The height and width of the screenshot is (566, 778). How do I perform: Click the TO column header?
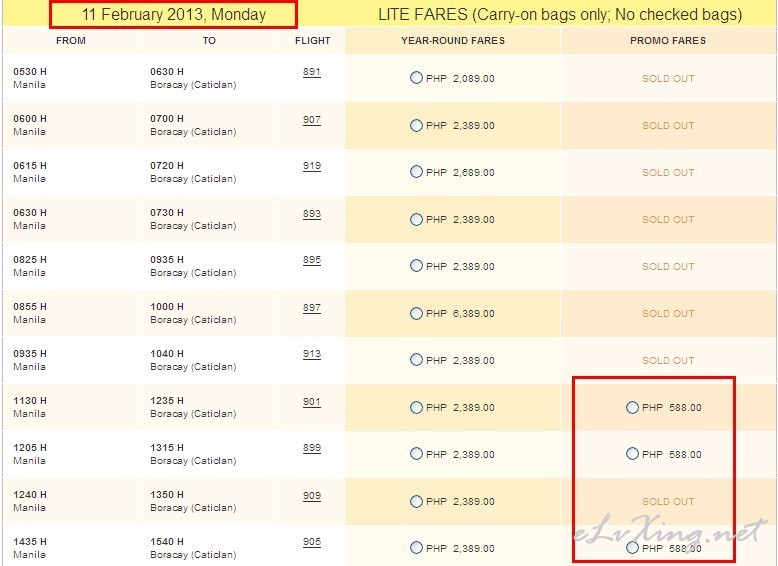click(x=209, y=41)
